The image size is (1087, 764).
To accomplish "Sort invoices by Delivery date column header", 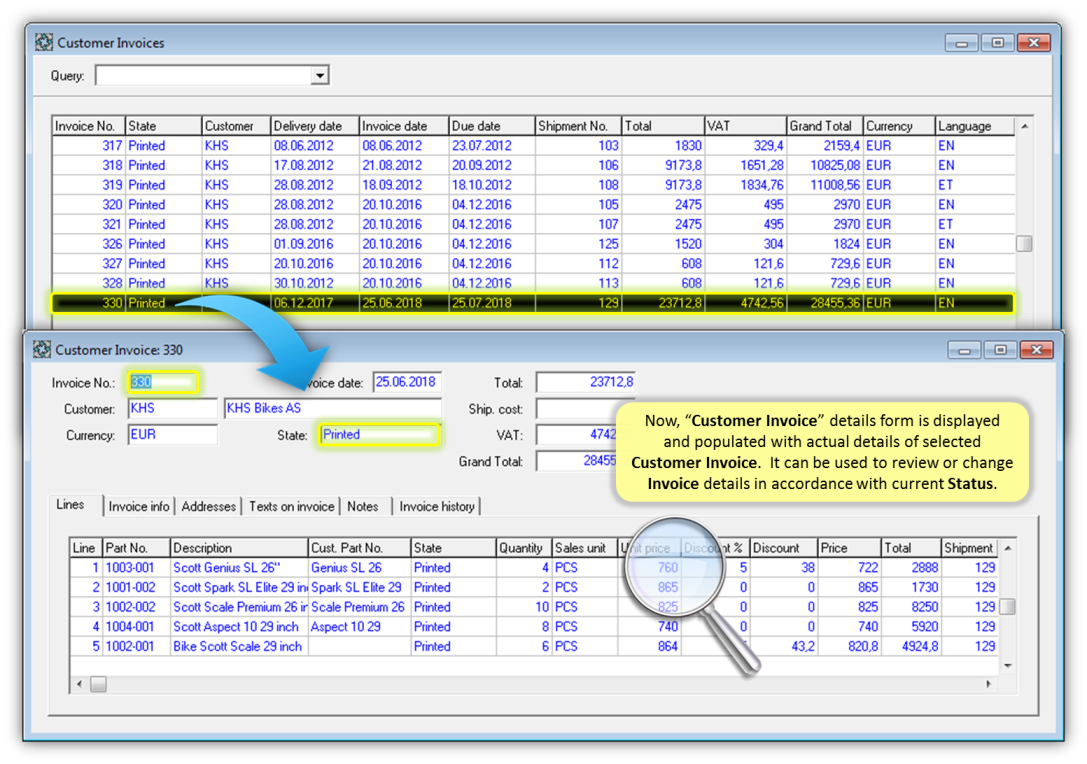I will coord(315,126).
